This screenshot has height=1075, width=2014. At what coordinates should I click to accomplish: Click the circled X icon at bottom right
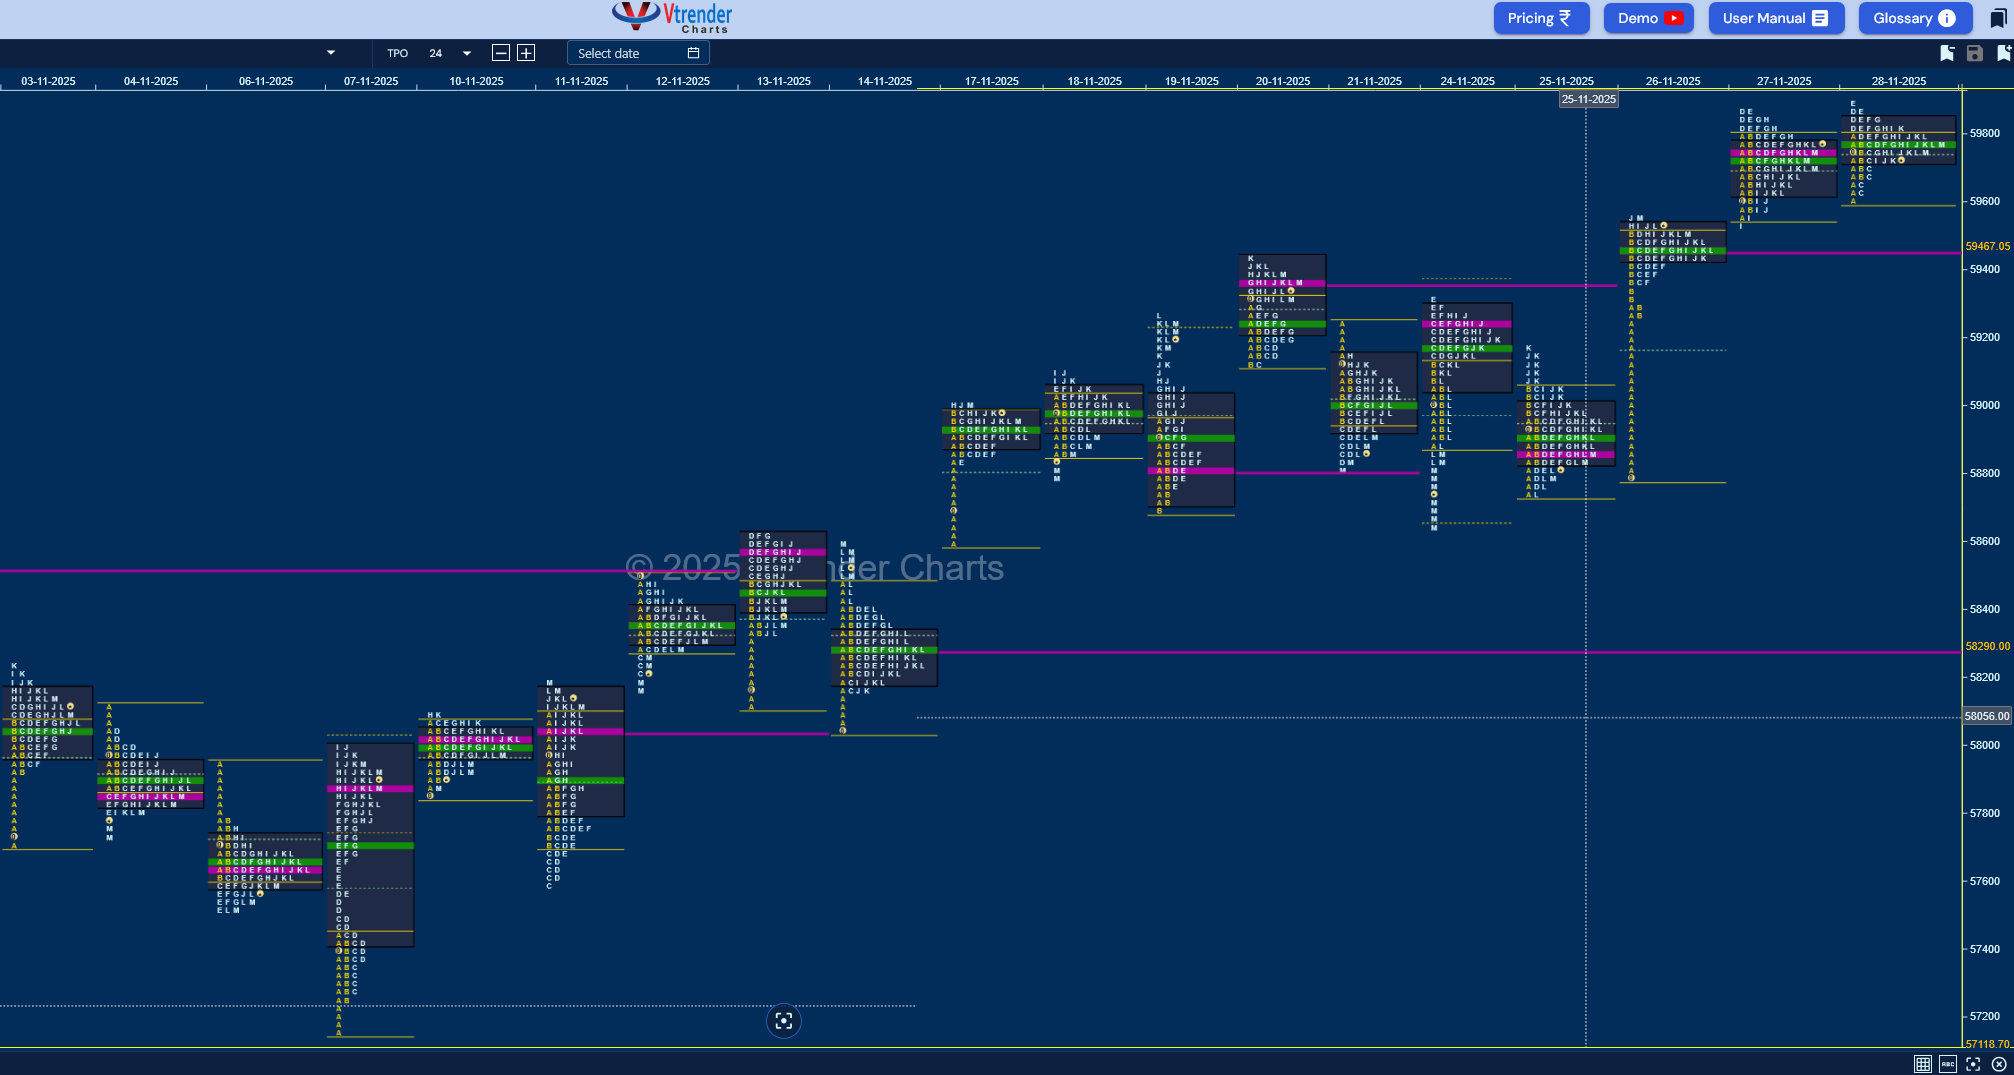click(x=1998, y=1064)
